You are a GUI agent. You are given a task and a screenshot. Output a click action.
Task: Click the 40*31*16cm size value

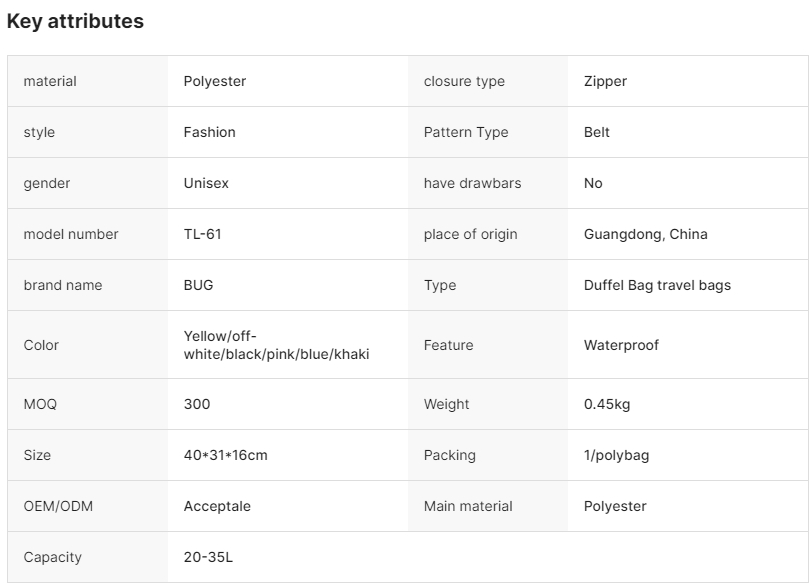226,455
